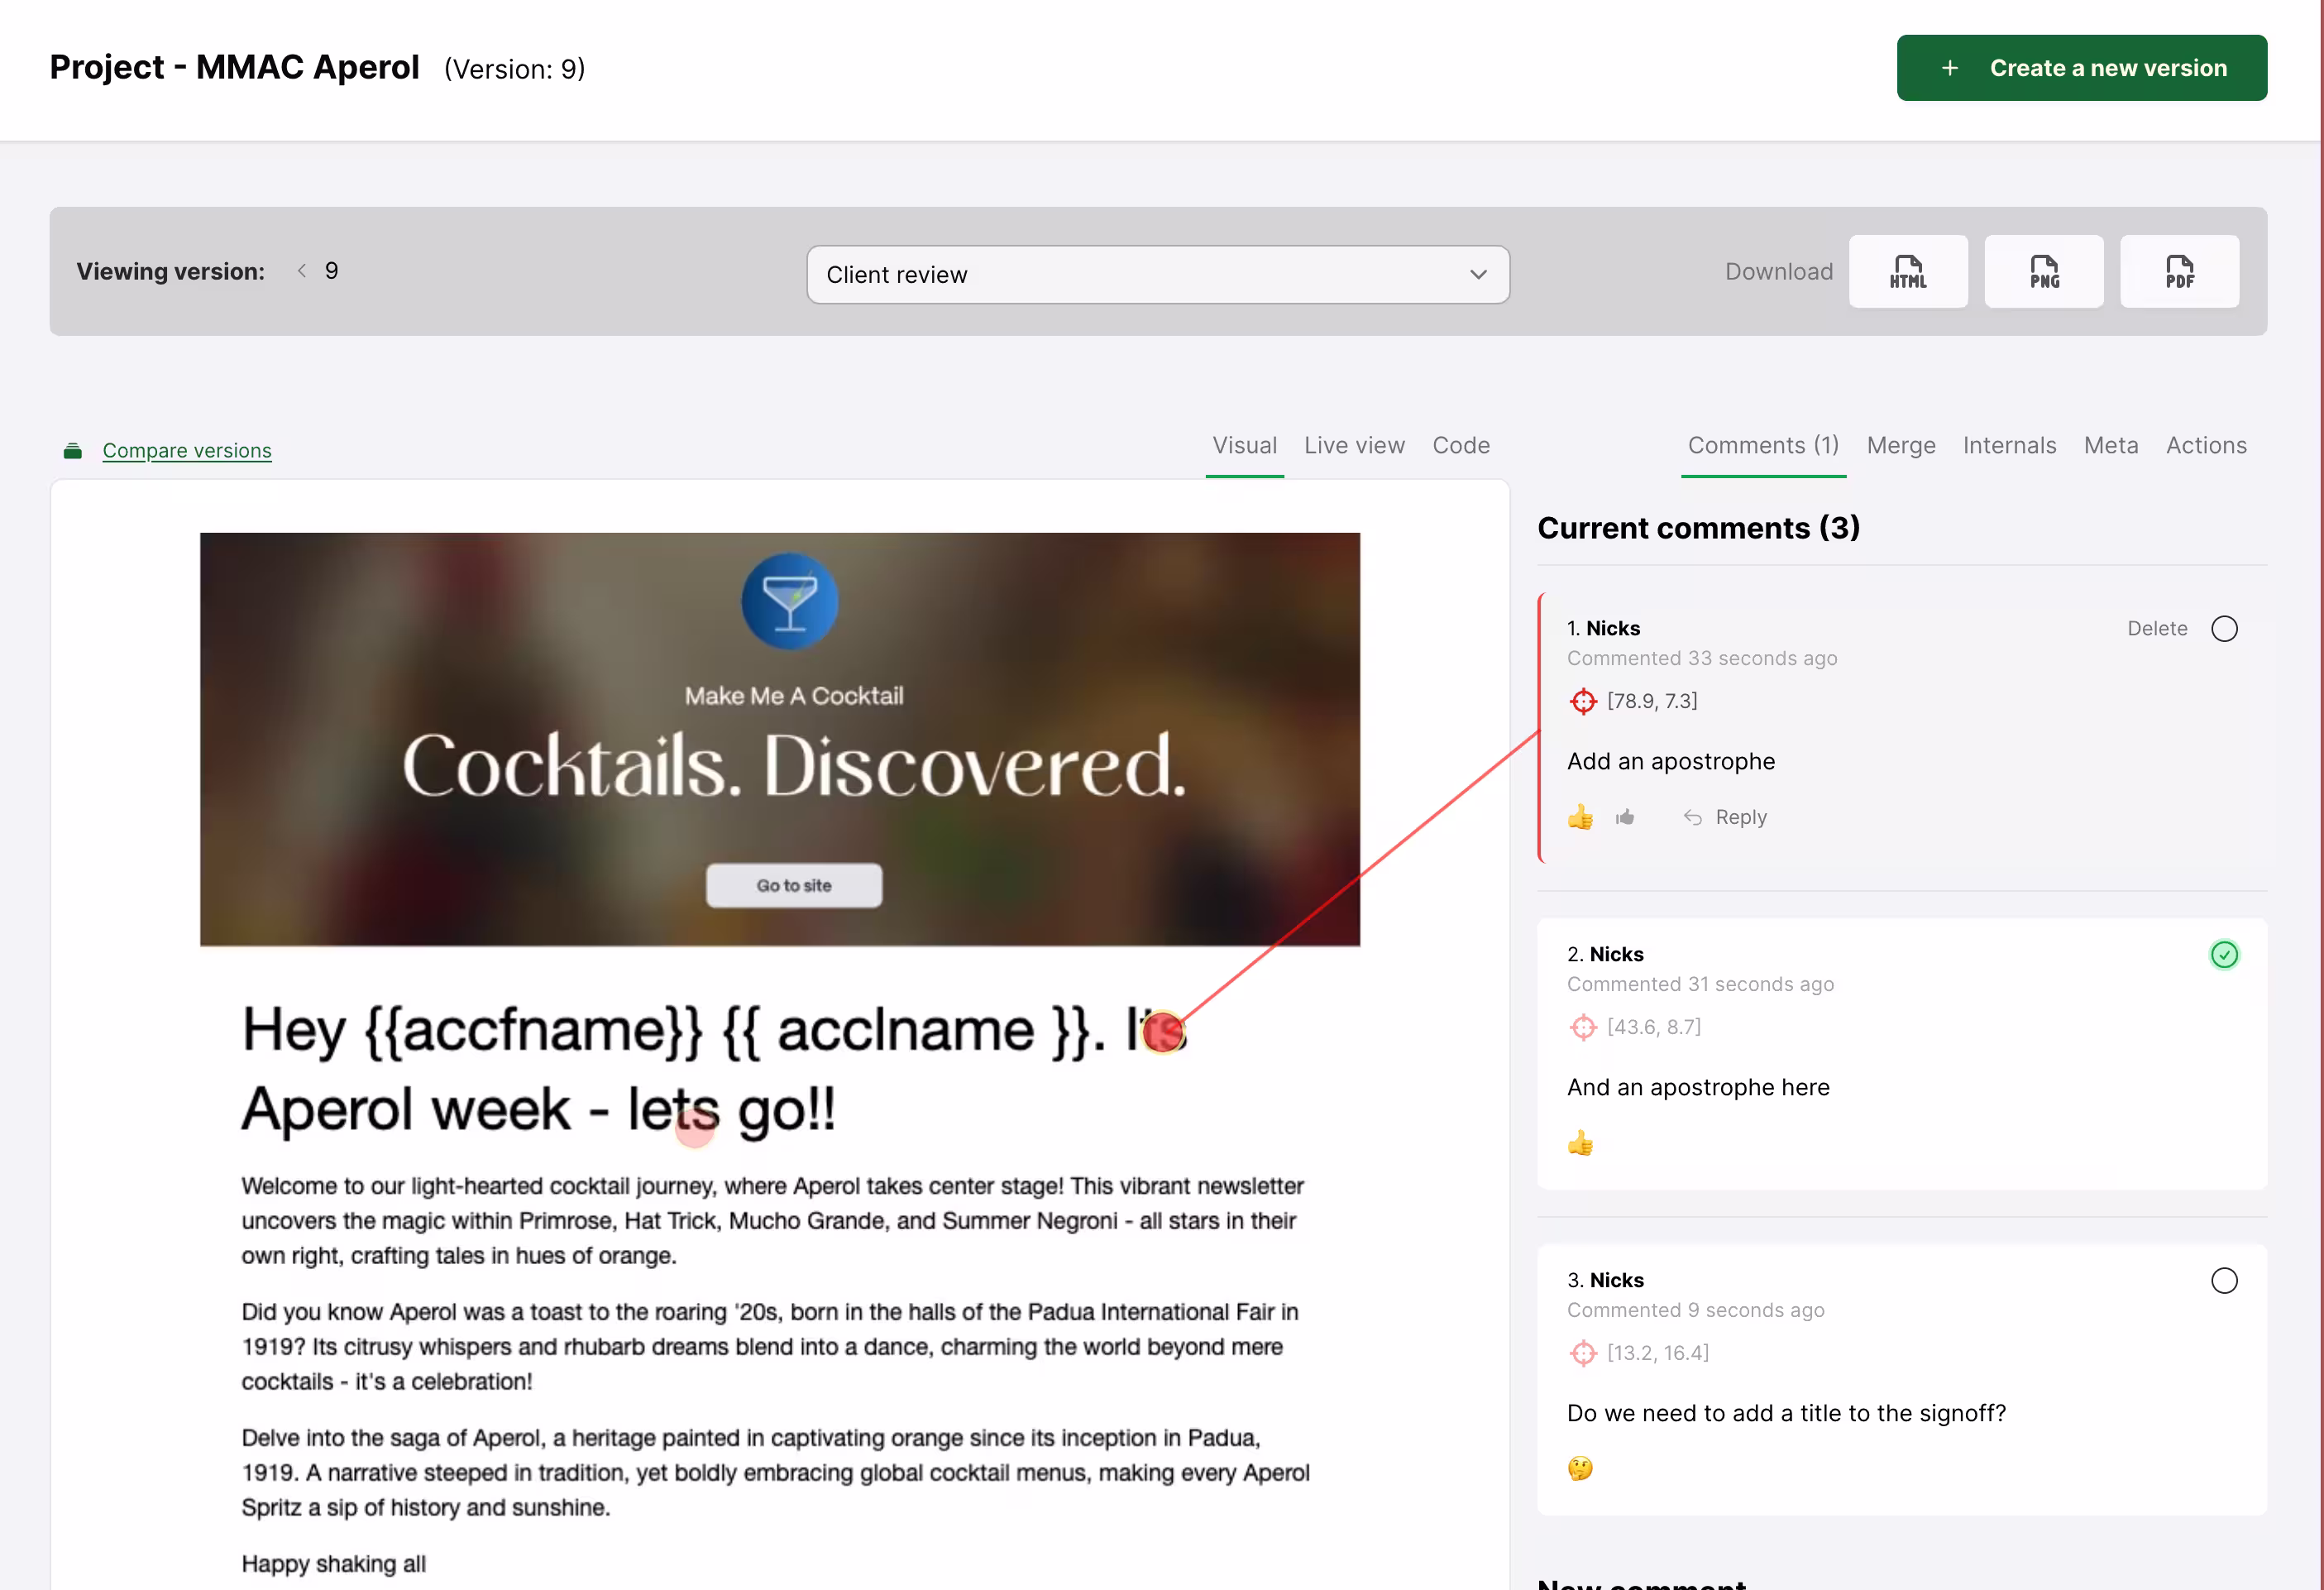Screen dimensions: 2324x1590
Task: Click crosshair locator on comment 3
Action: click(1582, 1353)
